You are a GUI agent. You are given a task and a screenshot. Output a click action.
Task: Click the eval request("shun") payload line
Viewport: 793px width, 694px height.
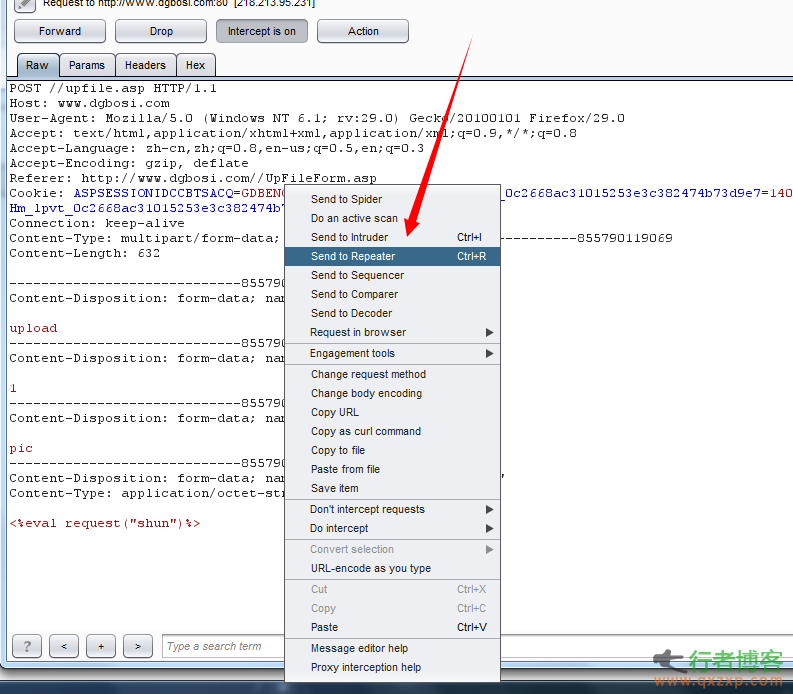coord(105,524)
